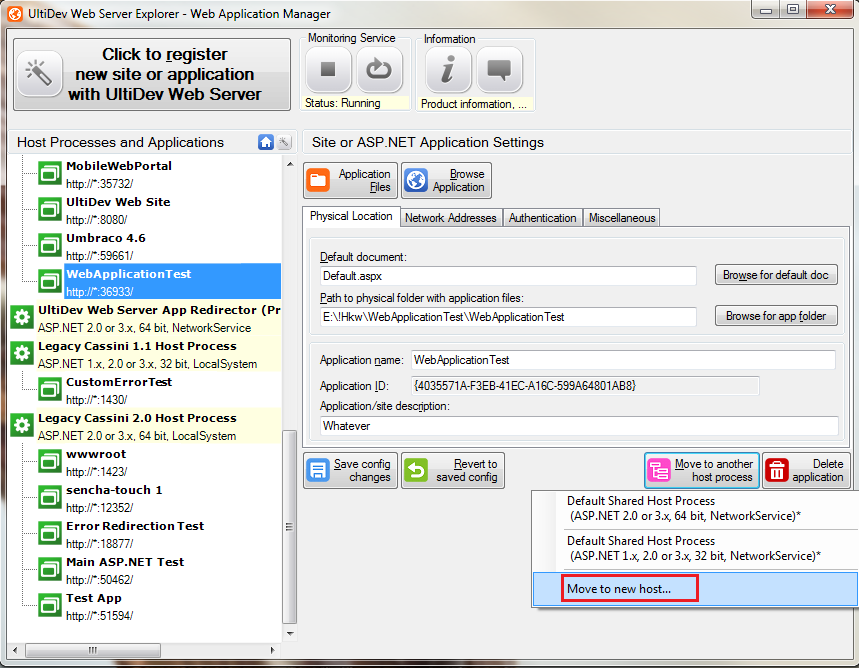
Task: Click the tree's vertical scrollbar thumb
Action: [x=289, y=527]
